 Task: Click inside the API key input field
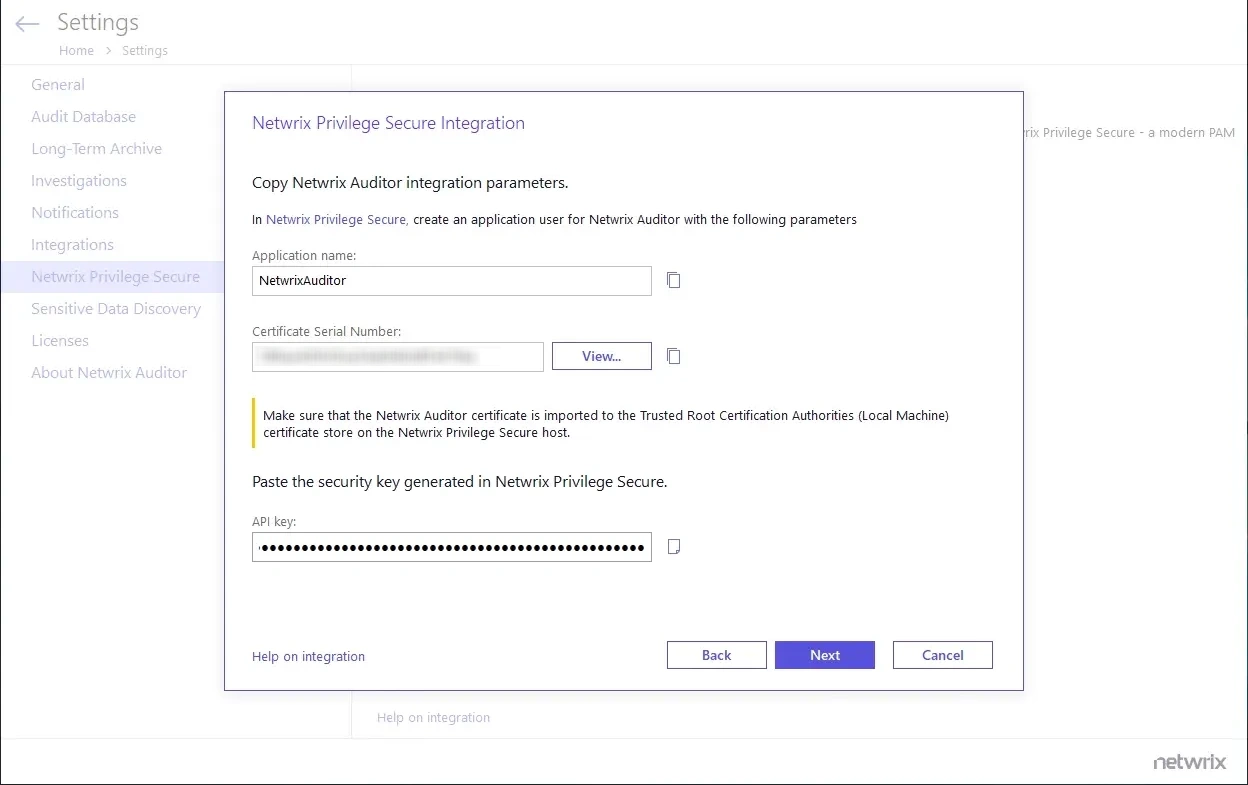(451, 547)
